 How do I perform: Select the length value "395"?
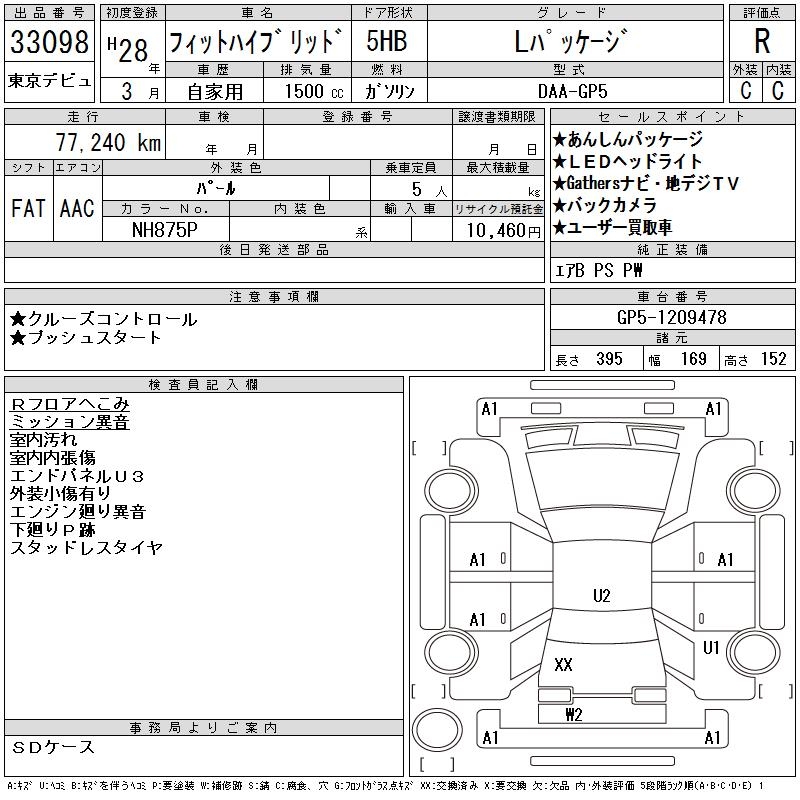pyautogui.click(x=609, y=359)
